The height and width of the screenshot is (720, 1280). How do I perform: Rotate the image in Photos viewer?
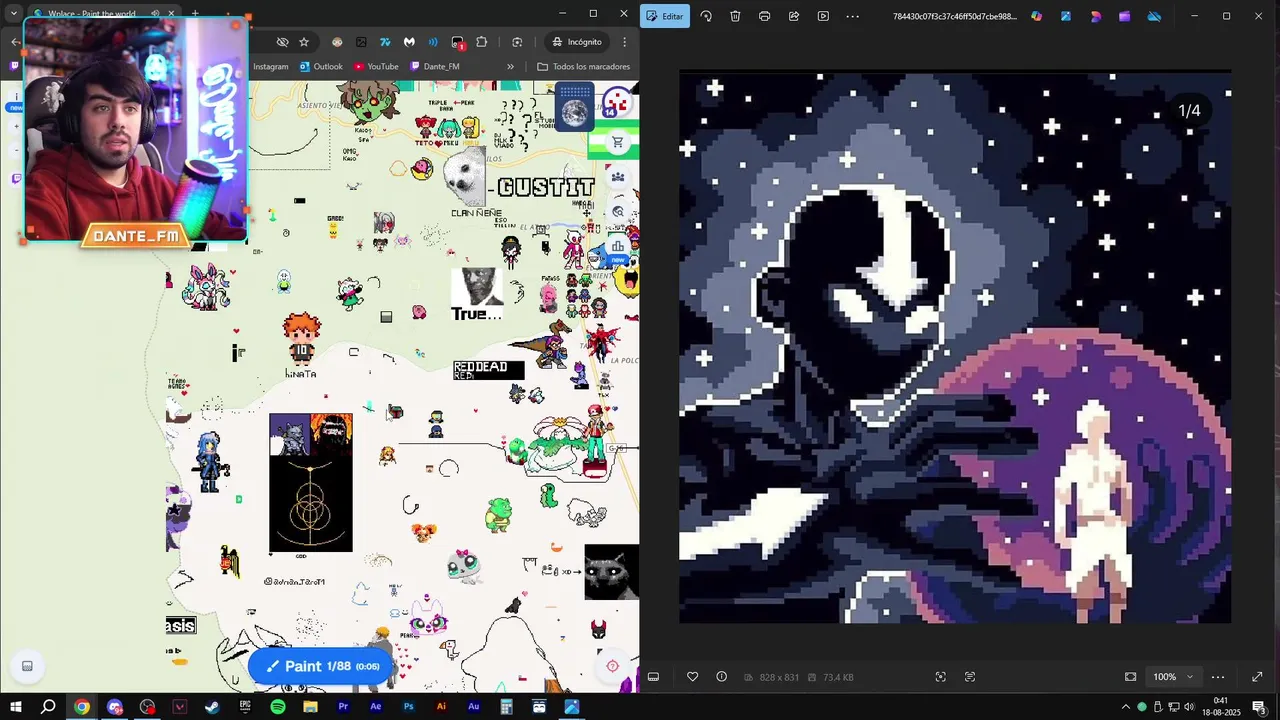pos(706,16)
